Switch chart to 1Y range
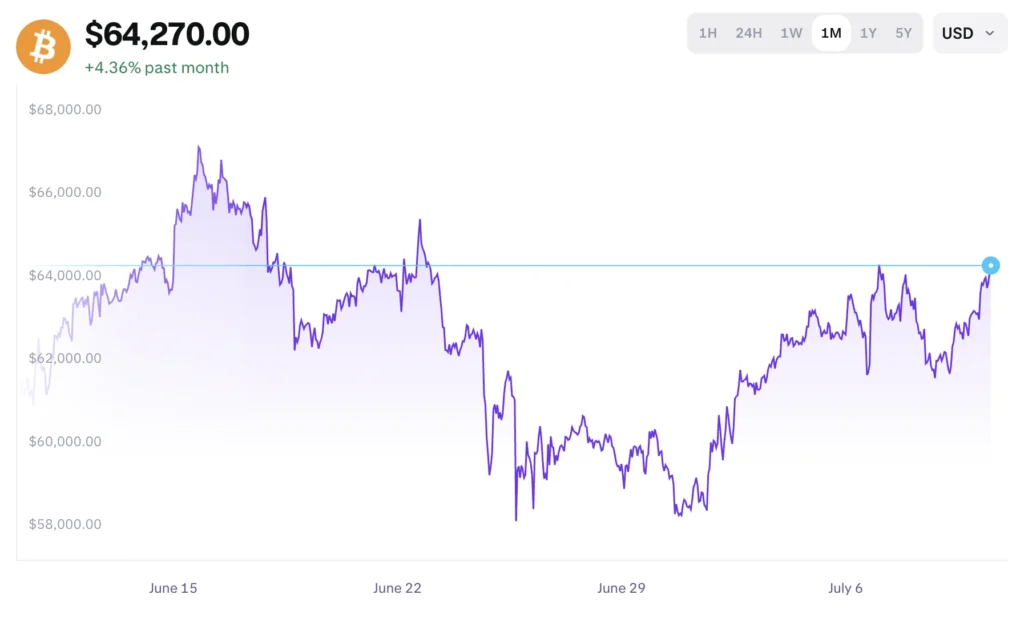 click(868, 33)
